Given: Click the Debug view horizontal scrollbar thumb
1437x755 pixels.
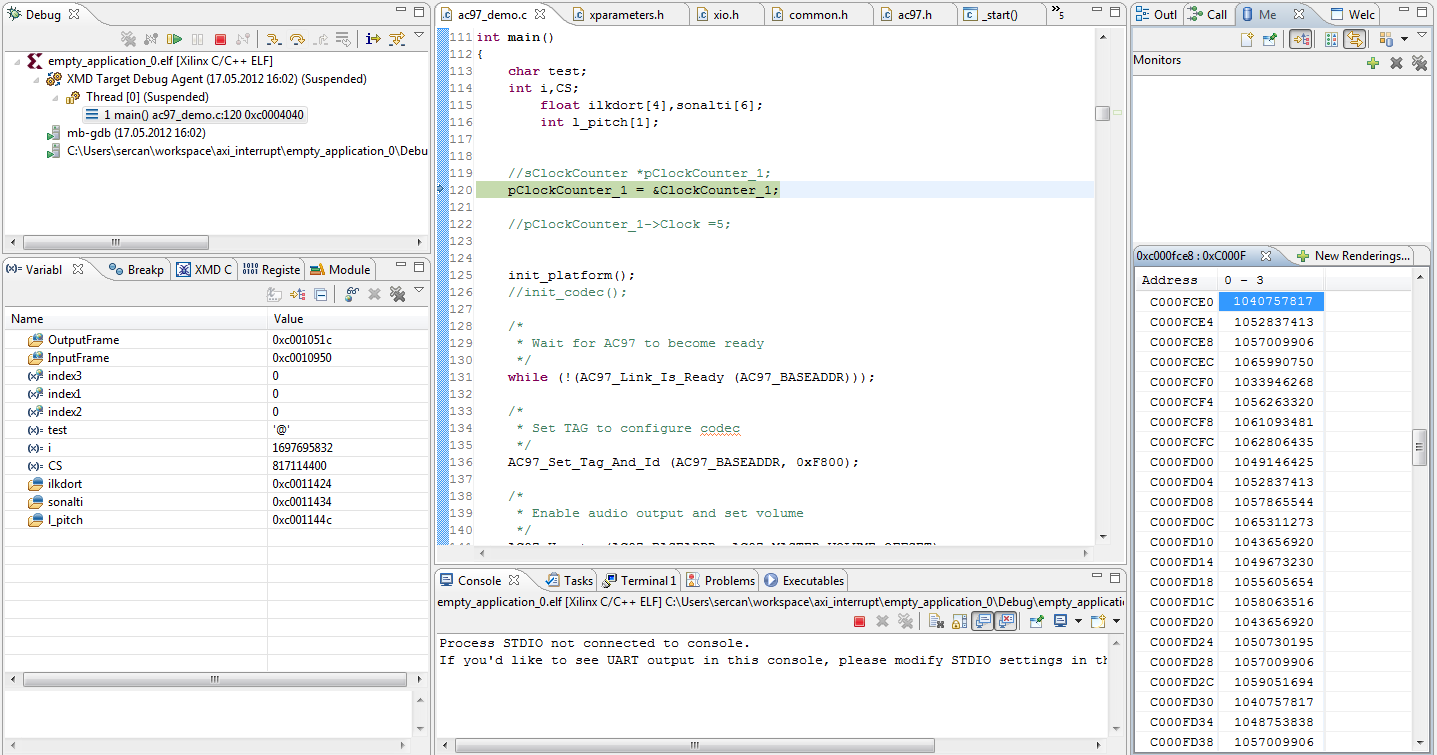Looking at the screenshot, I should [116, 243].
